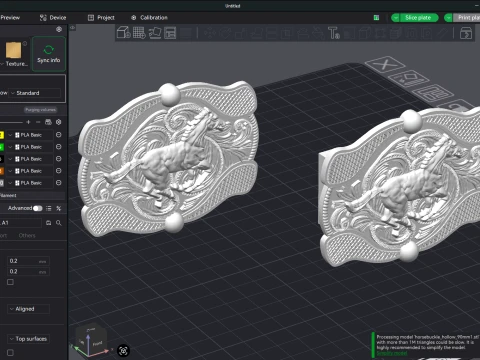
Task: Click the Print plate button
Action: [467, 18]
